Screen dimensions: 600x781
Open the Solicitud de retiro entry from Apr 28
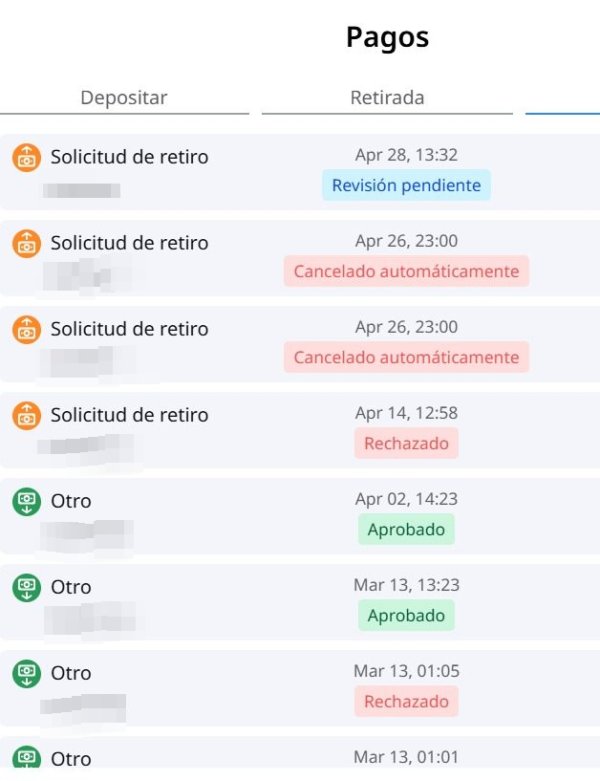point(130,157)
